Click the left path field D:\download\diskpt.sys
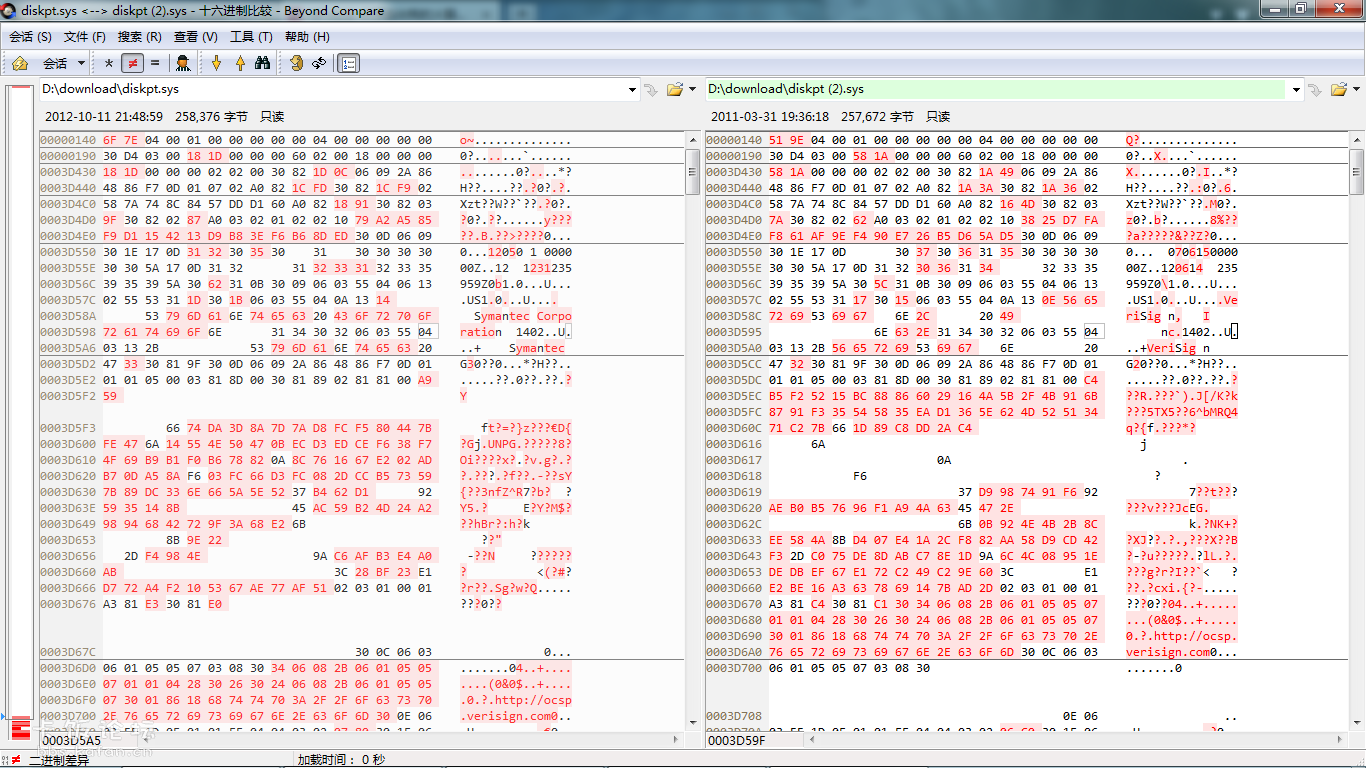 [x=332, y=89]
